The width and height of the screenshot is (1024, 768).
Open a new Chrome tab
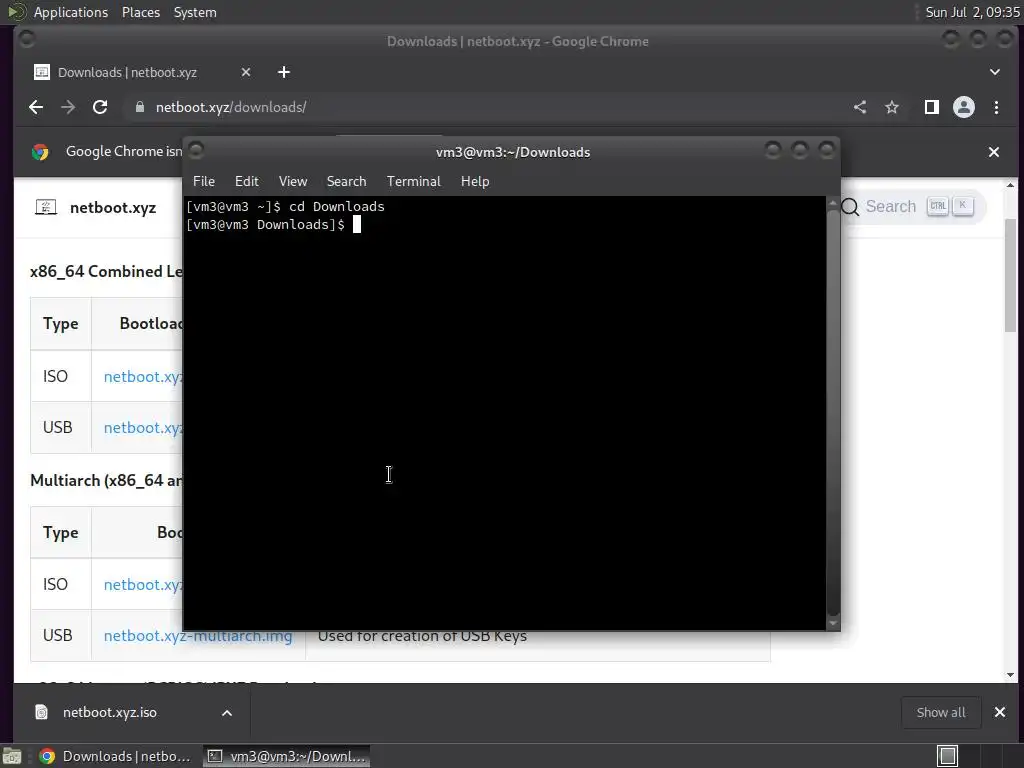tap(283, 72)
